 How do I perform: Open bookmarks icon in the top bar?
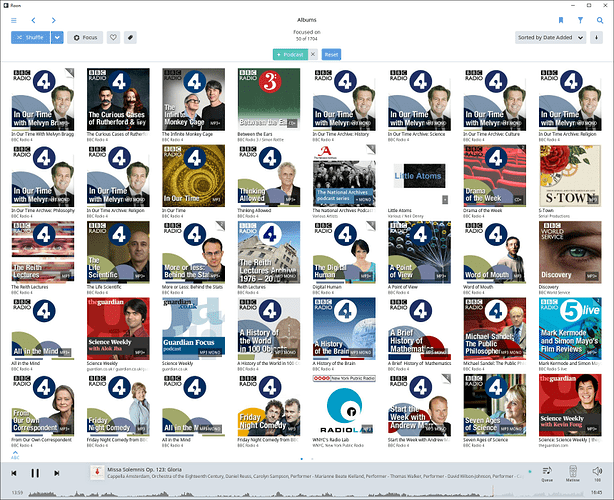(x=561, y=20)
